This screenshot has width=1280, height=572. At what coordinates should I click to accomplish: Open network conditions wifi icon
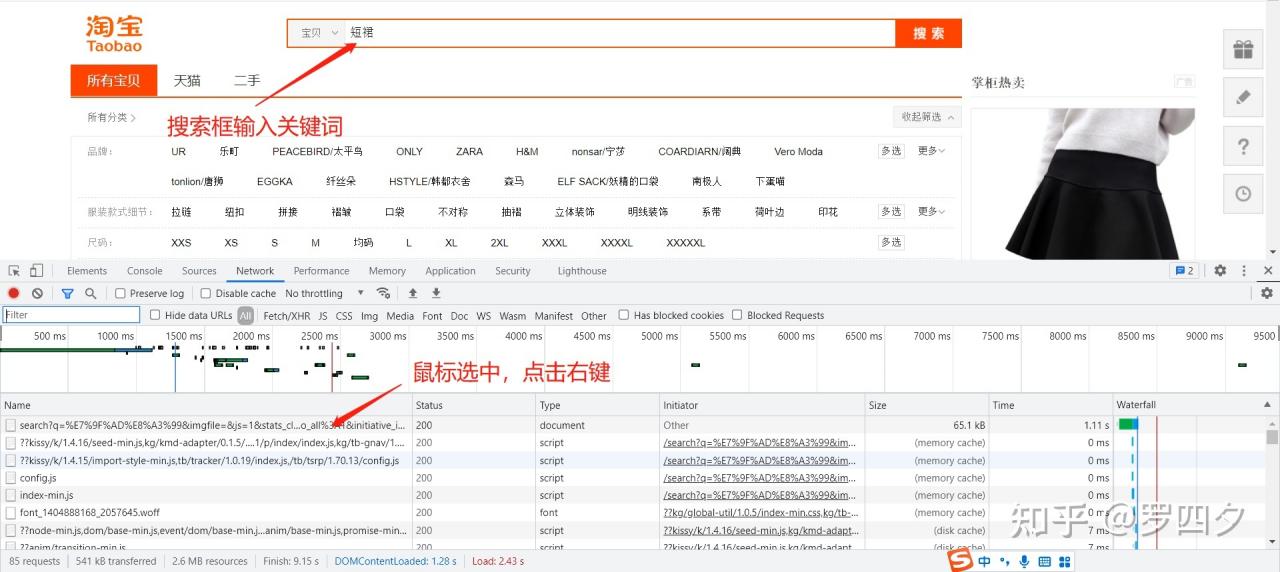click(x=383, y=293)
